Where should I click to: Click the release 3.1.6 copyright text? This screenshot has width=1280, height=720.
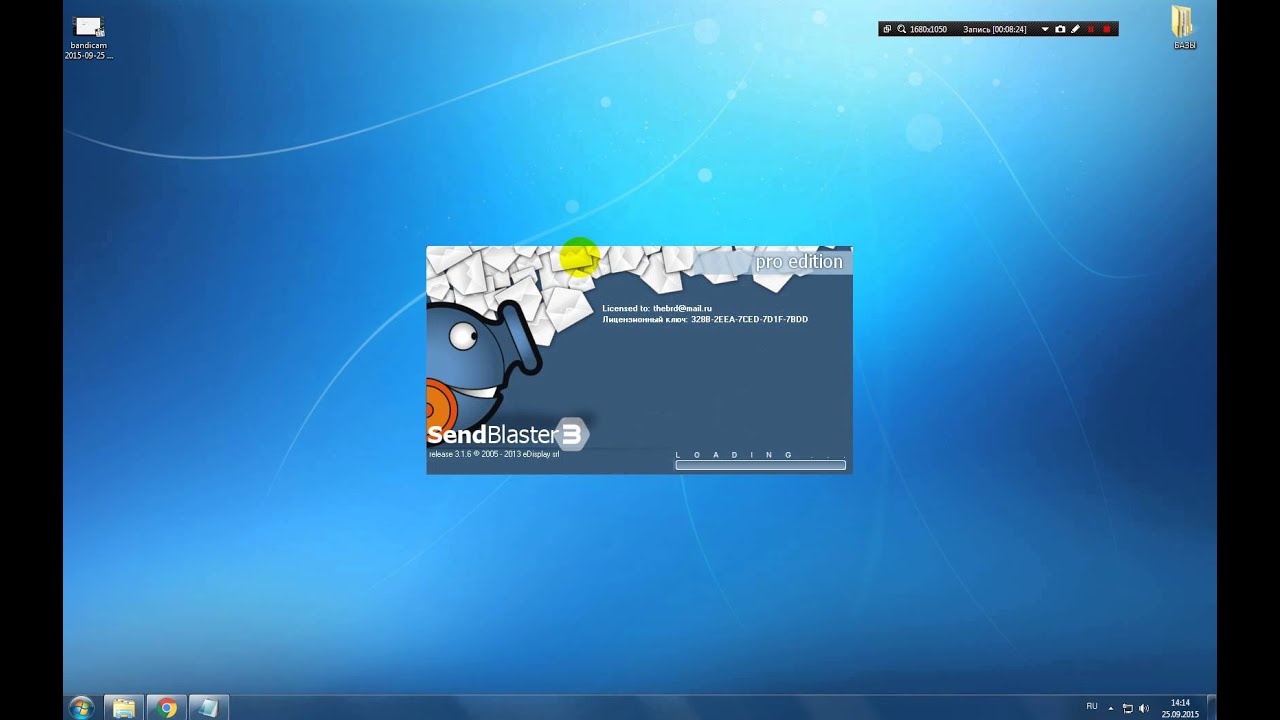(494, 454)
